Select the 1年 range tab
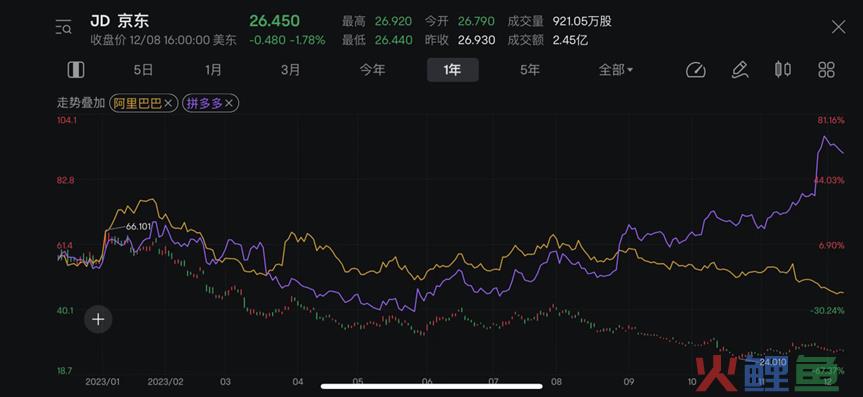This screenshot has height=397, width=863. point(452,70)
